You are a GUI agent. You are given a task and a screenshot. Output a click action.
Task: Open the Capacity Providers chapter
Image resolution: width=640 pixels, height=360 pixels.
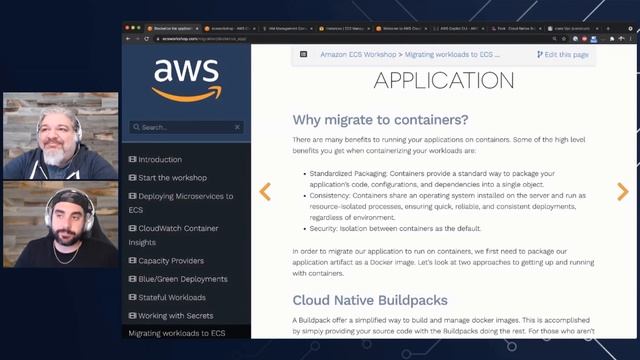tap(166, 260)
